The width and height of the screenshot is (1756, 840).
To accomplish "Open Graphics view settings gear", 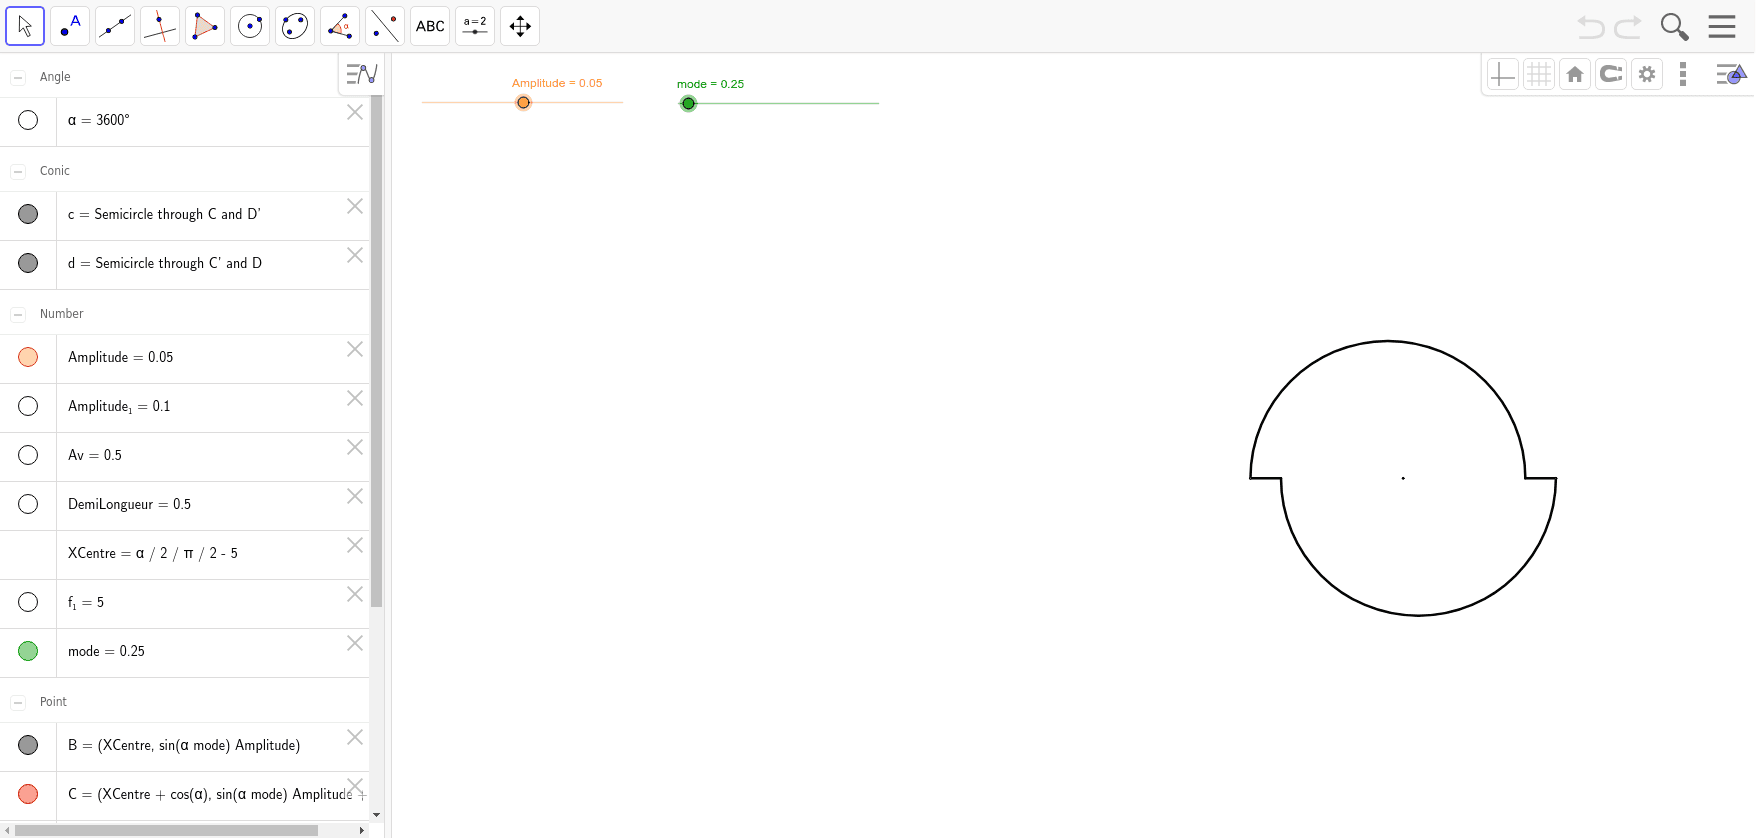I will point(1647,74).
